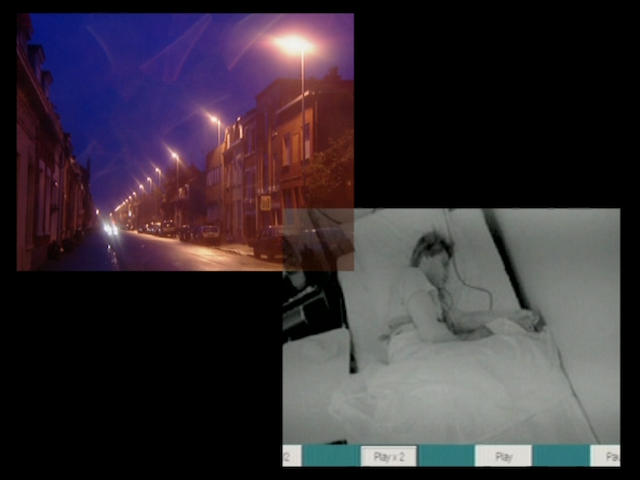Click the oncoming car headlights
This screenshot has height=480, width=640.
pyautogui.click(x=109, y=228)
